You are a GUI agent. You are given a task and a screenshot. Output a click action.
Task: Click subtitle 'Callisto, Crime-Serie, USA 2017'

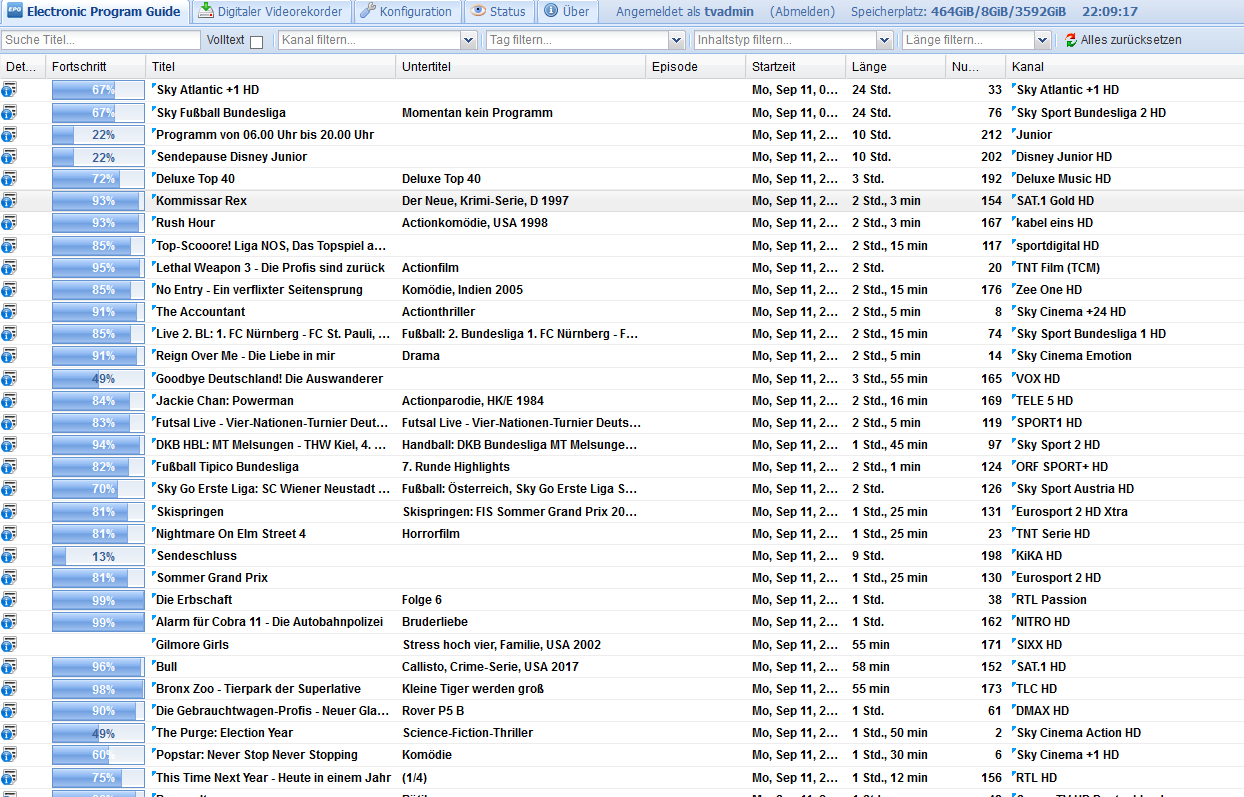click(x=490, y=667)
